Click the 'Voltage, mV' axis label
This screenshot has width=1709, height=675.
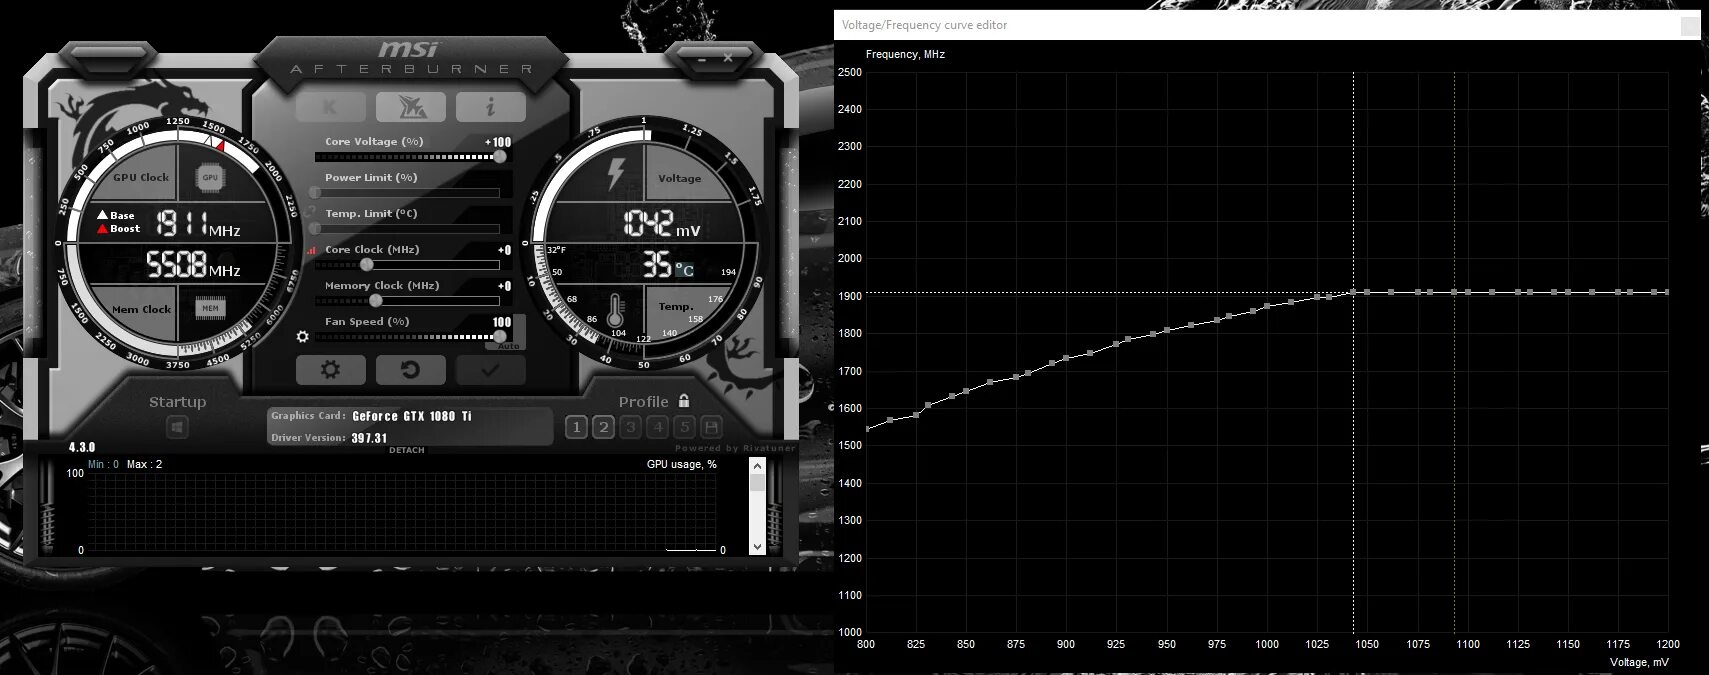point(1639,662)
